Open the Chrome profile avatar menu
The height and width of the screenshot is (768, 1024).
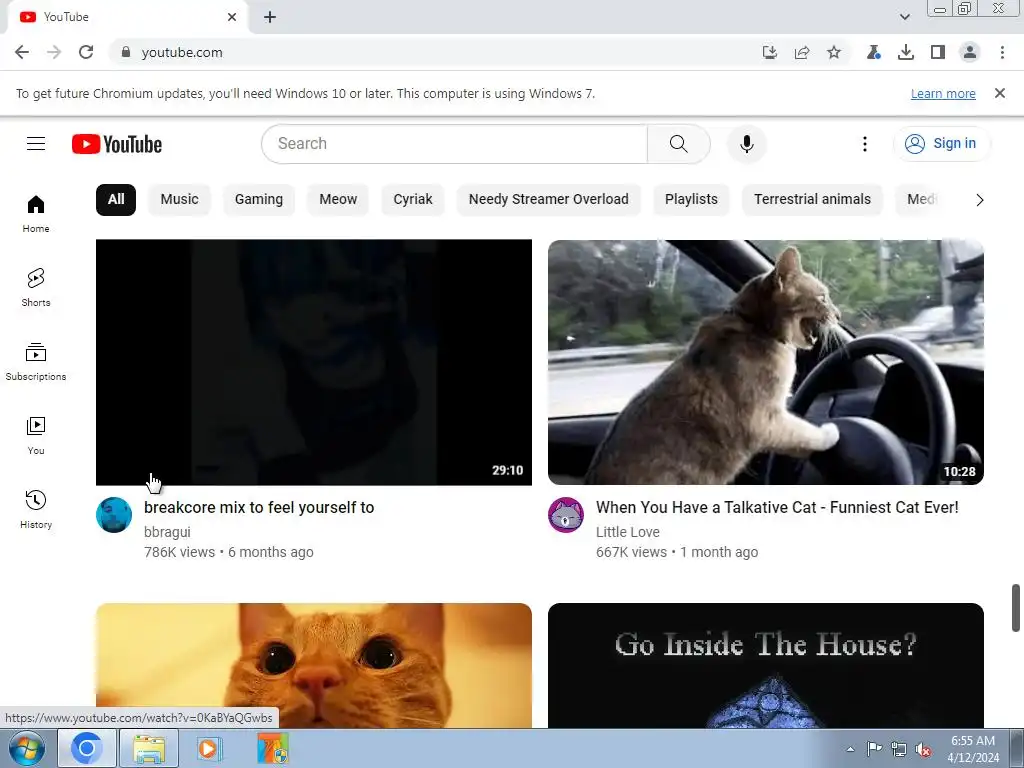tap(970, 52)
